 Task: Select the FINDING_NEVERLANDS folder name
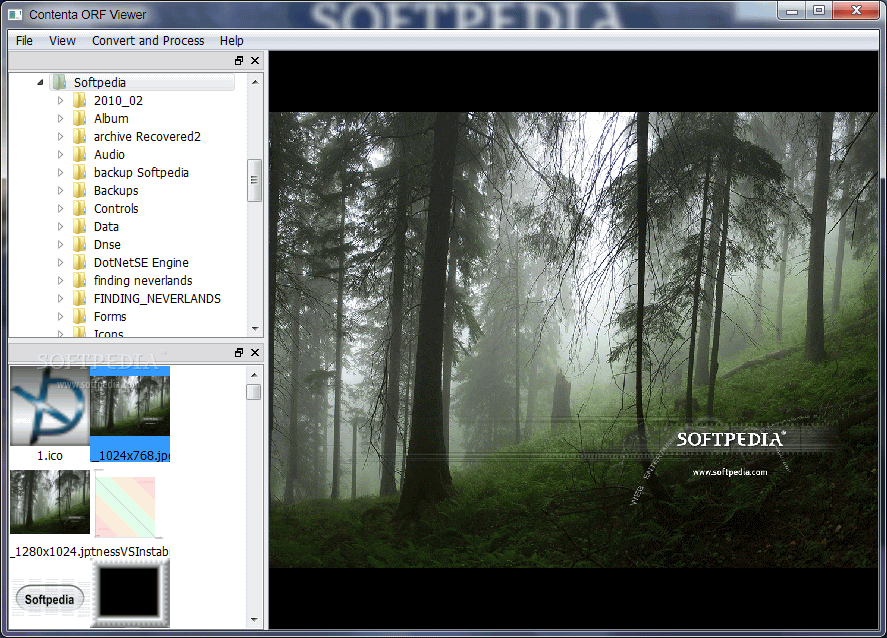pyautogui.click(x=157, y=299)
